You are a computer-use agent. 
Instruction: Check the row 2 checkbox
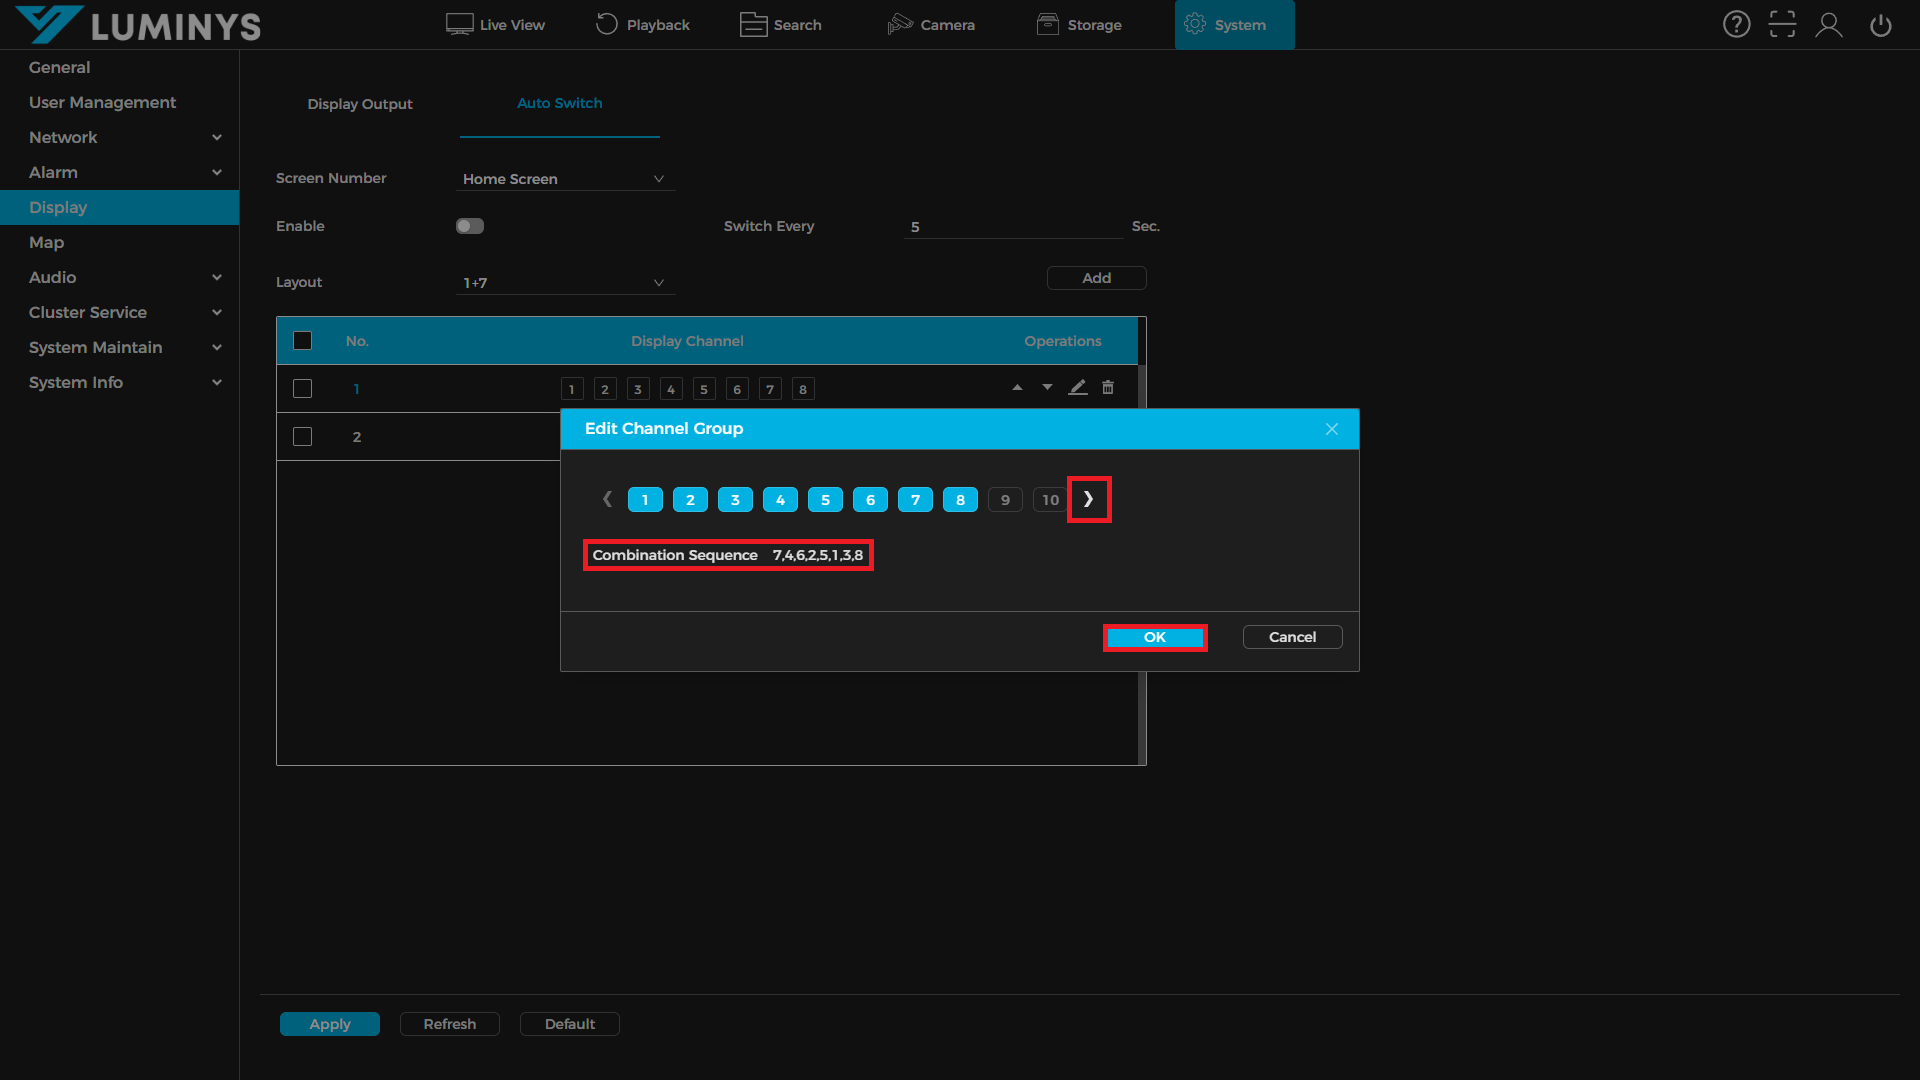coord(302,437)
